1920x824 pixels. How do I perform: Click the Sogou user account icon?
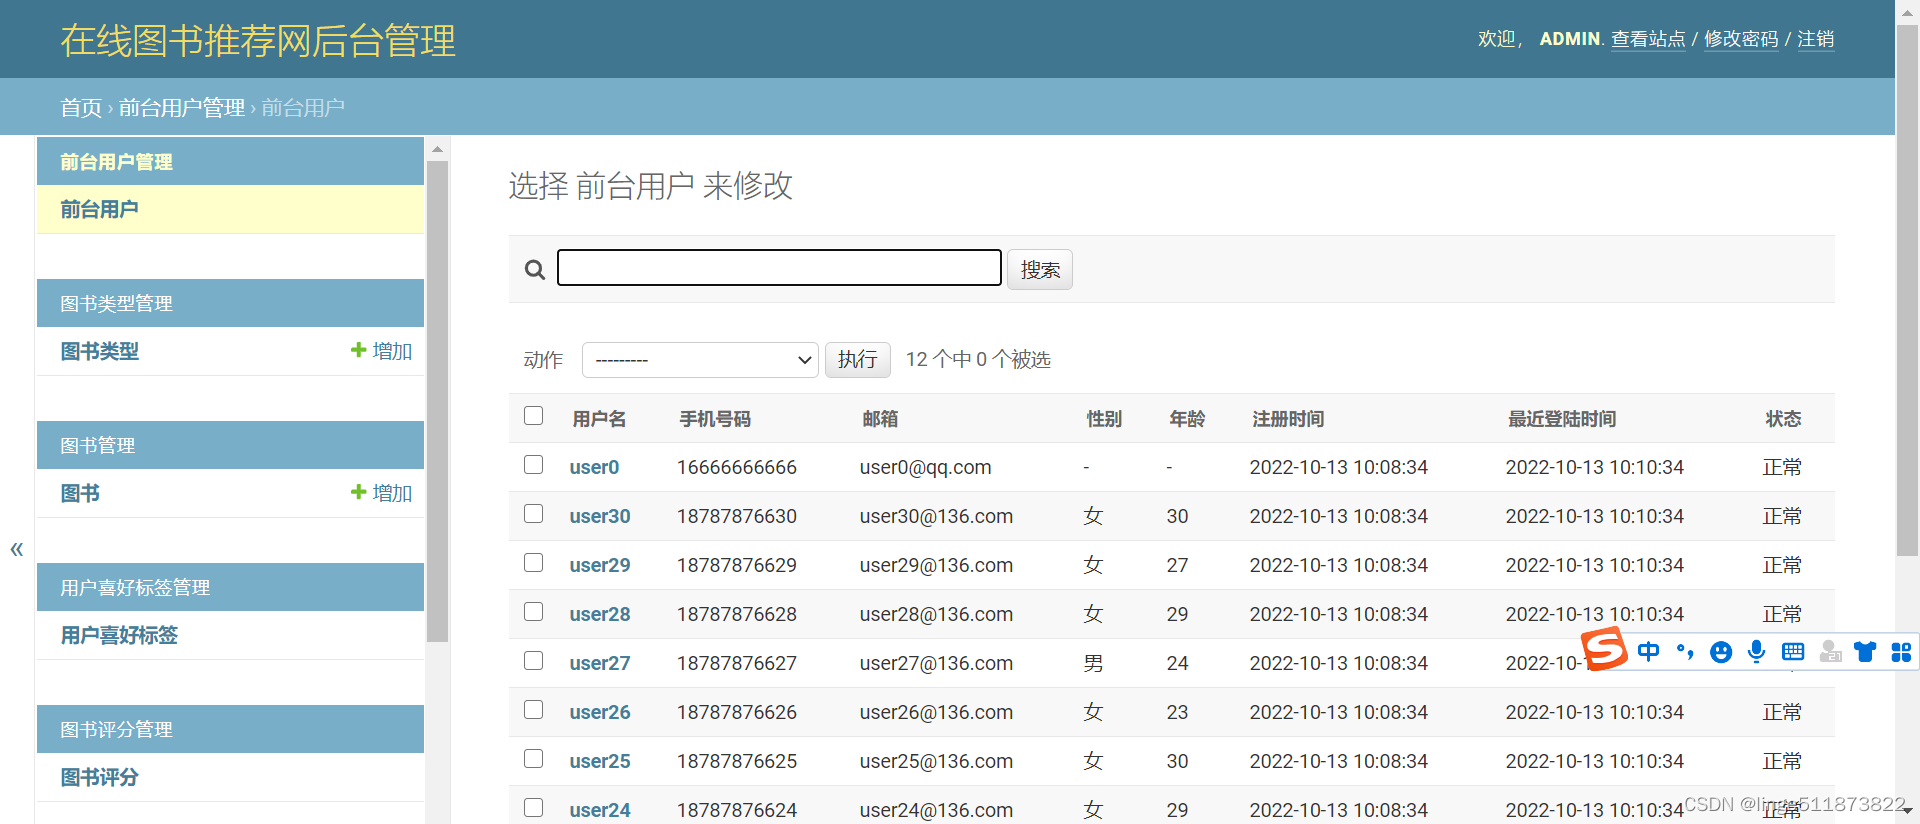click(x=1830, y=652)
